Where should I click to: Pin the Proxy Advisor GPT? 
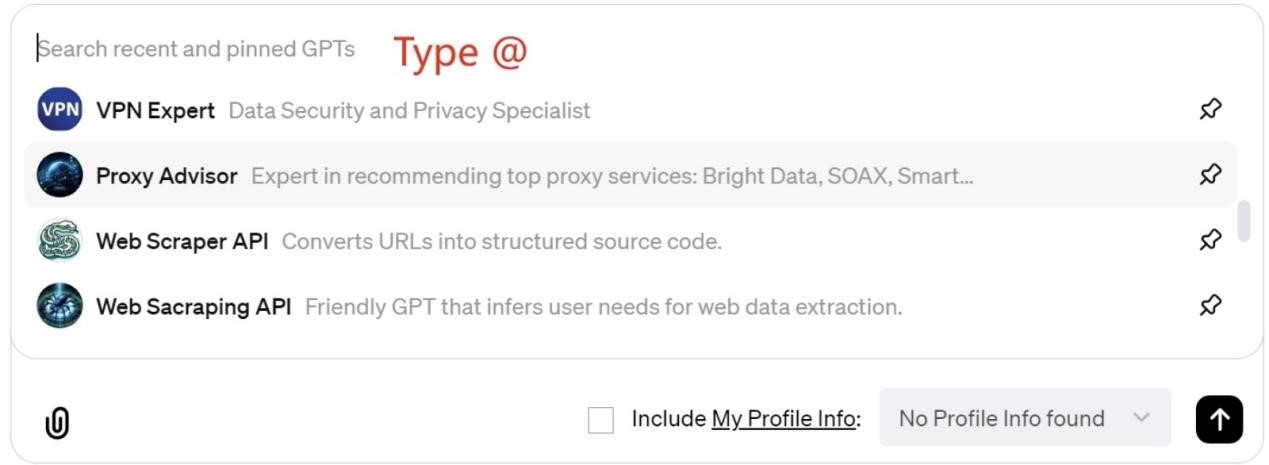[1210, 175]
